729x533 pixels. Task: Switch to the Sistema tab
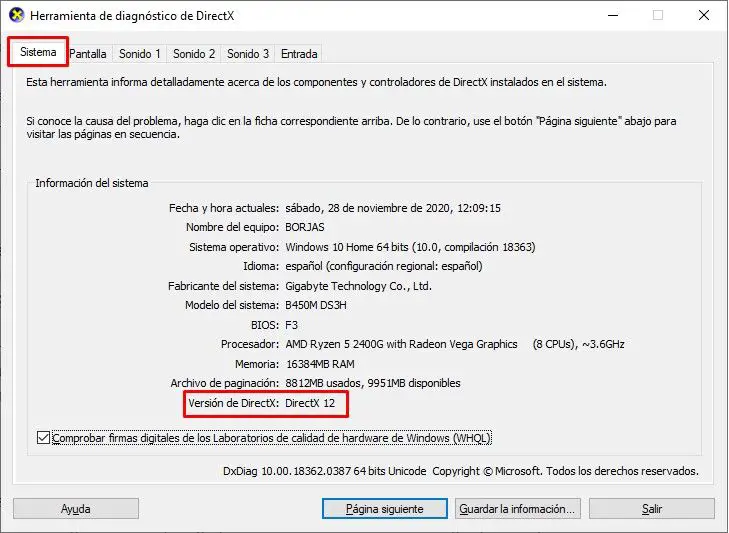tap(38, 52)
